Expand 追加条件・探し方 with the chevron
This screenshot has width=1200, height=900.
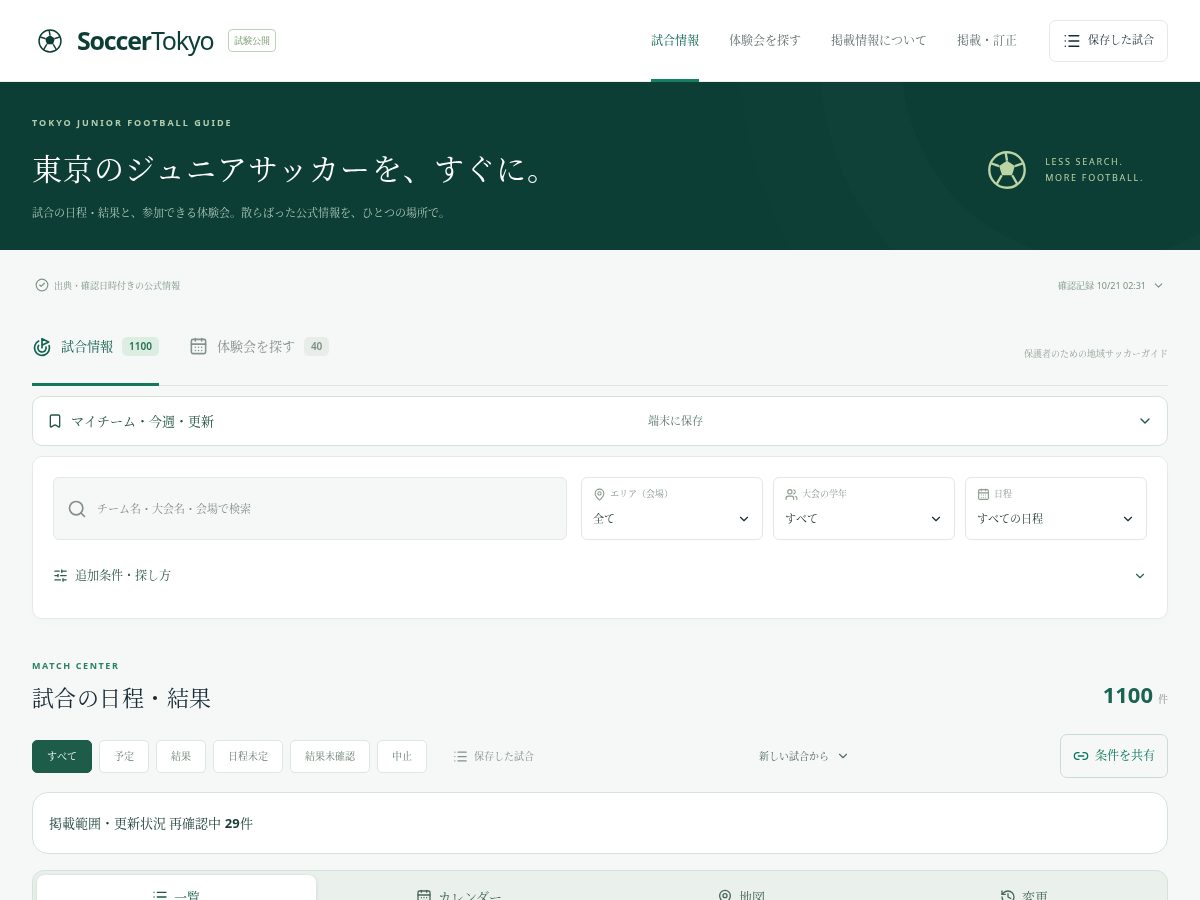point(1140,576)
